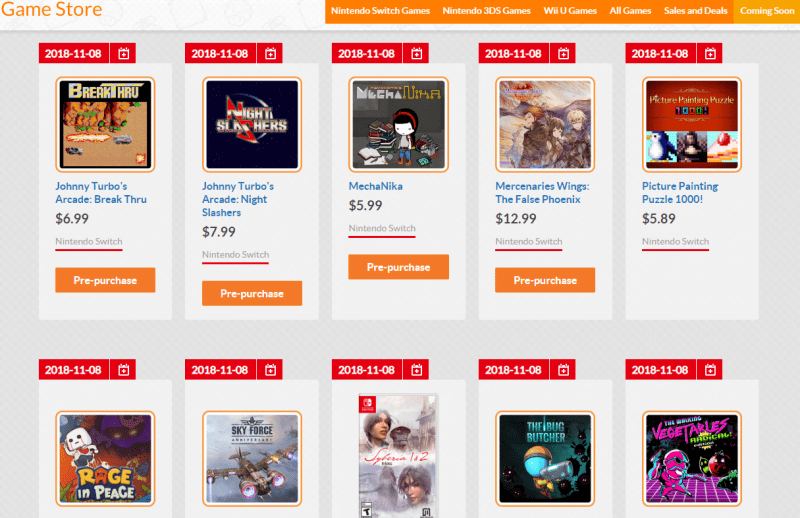Open the Nintendo Switch Games menu
Viewport: 800px width, 518px height.
[x=380, y=11]
